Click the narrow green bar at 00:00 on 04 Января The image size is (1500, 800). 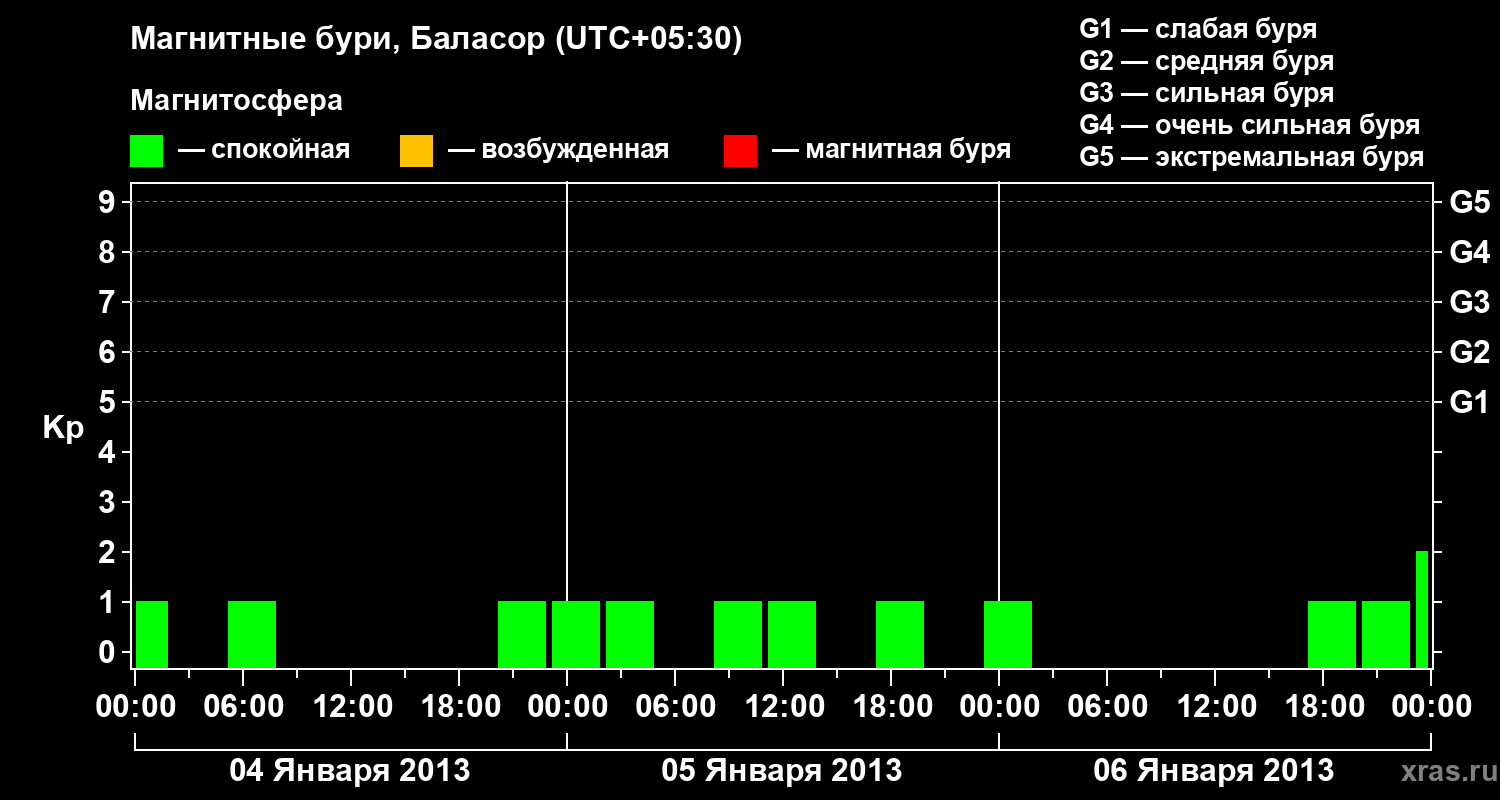tap(152, 634)
